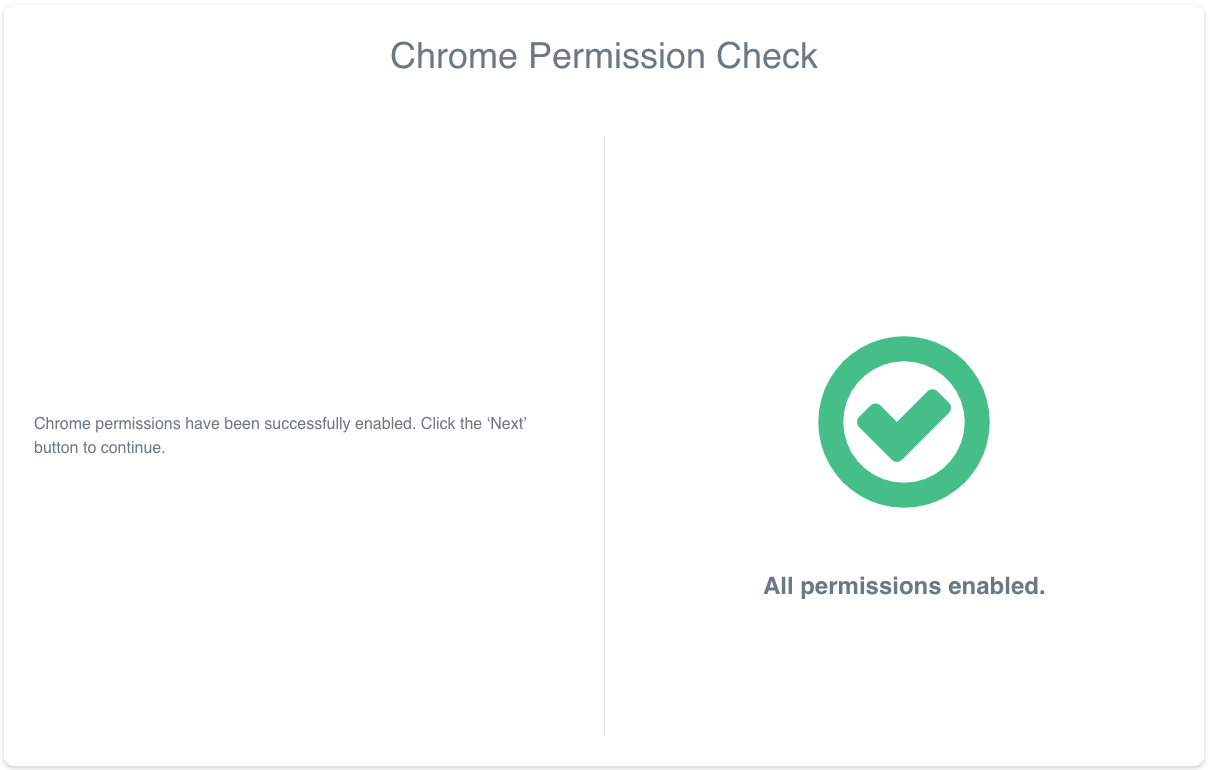Click 'Chrome permissions have been successfully enabled' sentence
The image size is (1210, 770).
coord(224,424)
